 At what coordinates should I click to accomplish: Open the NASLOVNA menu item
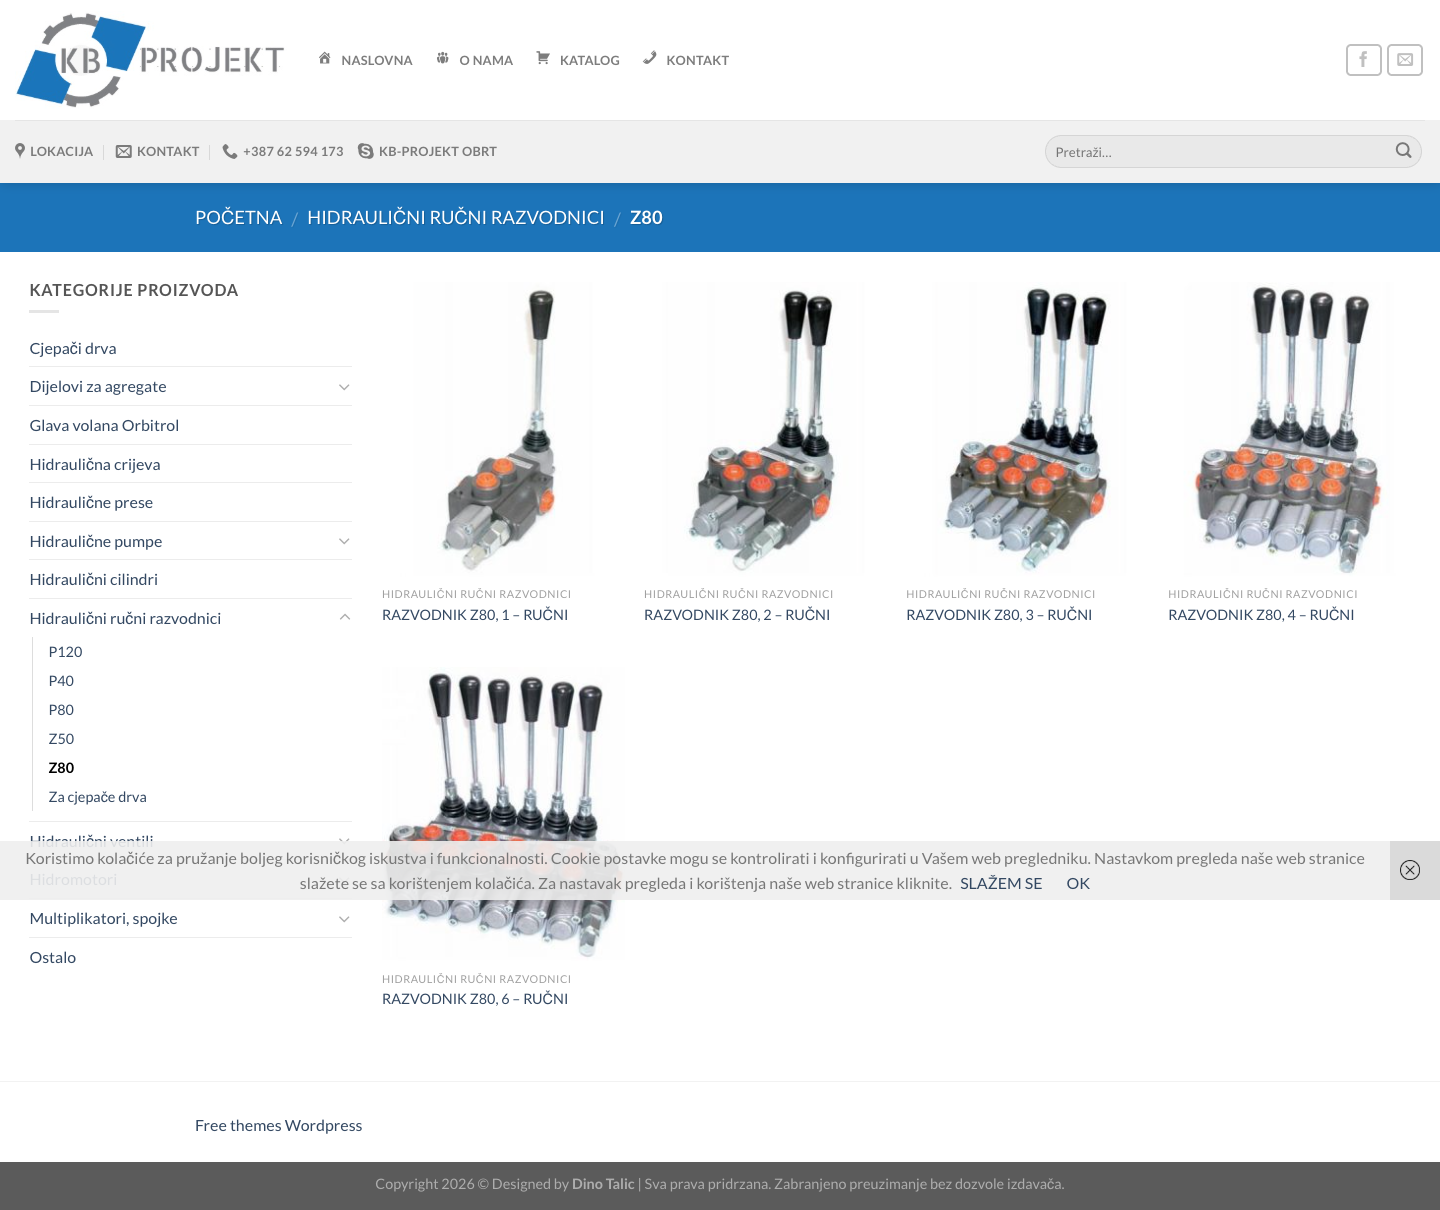pos(365,60)
